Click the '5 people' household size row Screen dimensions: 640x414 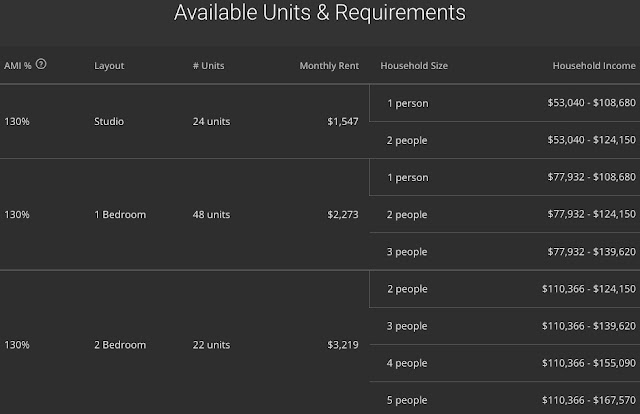tap(407, 401)
